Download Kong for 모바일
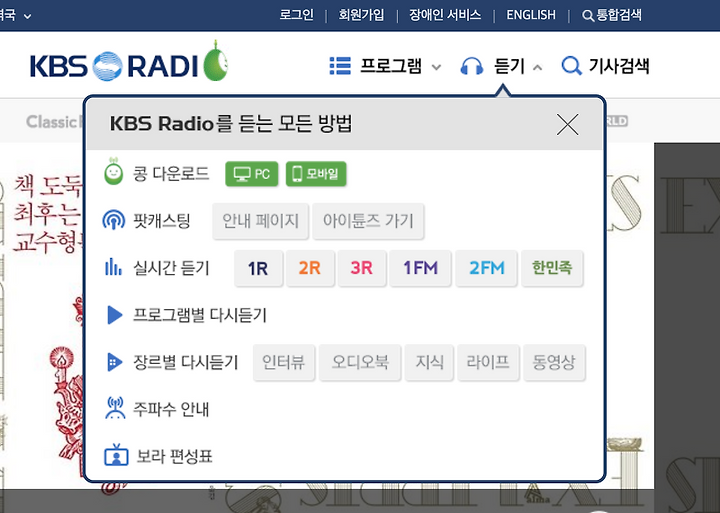The image size is (720, 513). 316,174
